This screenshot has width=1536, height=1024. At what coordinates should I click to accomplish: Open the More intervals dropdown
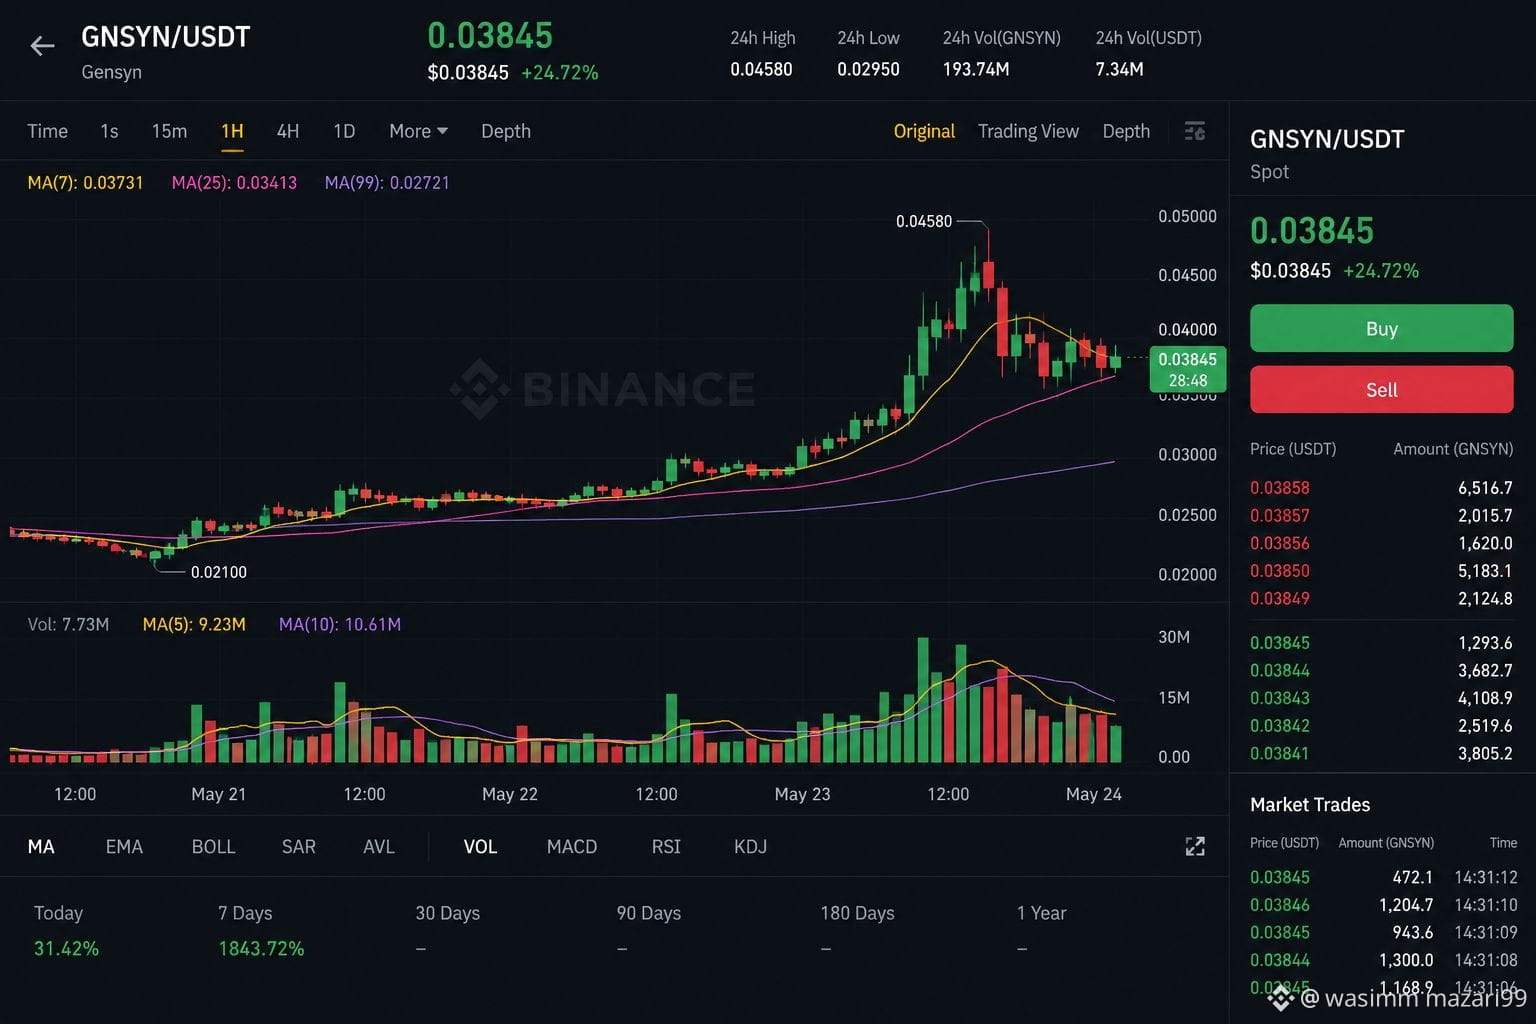pyautogui.click(x=418, y=131)
